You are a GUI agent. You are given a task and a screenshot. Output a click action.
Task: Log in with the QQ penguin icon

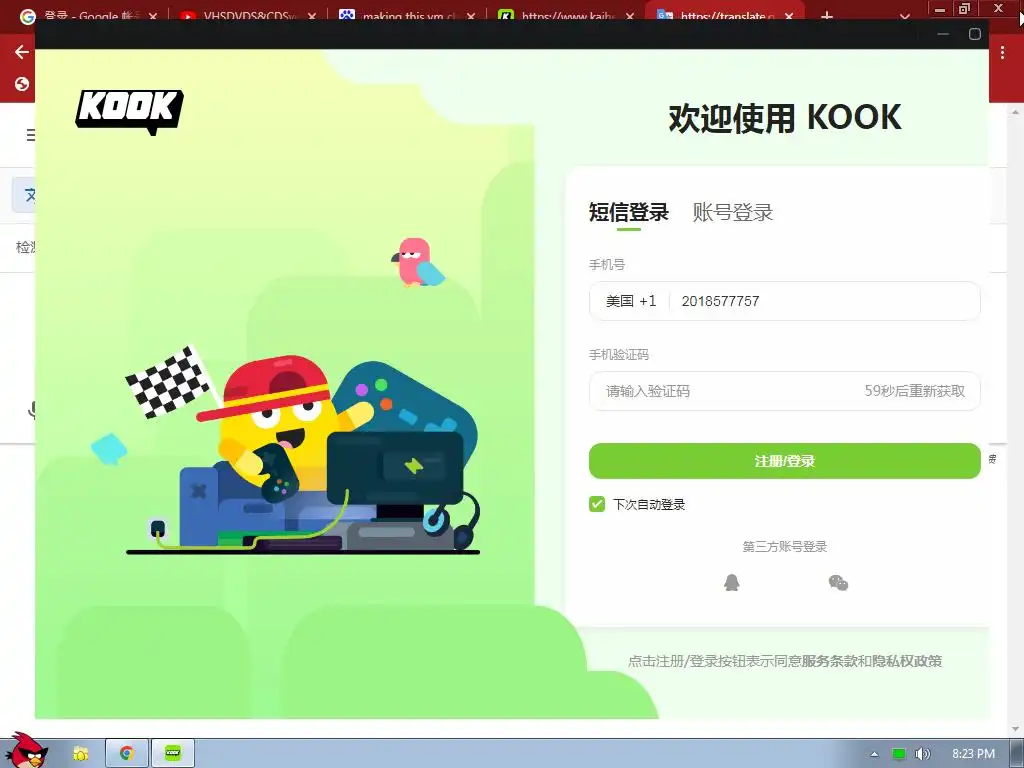(x=731, y=583)
